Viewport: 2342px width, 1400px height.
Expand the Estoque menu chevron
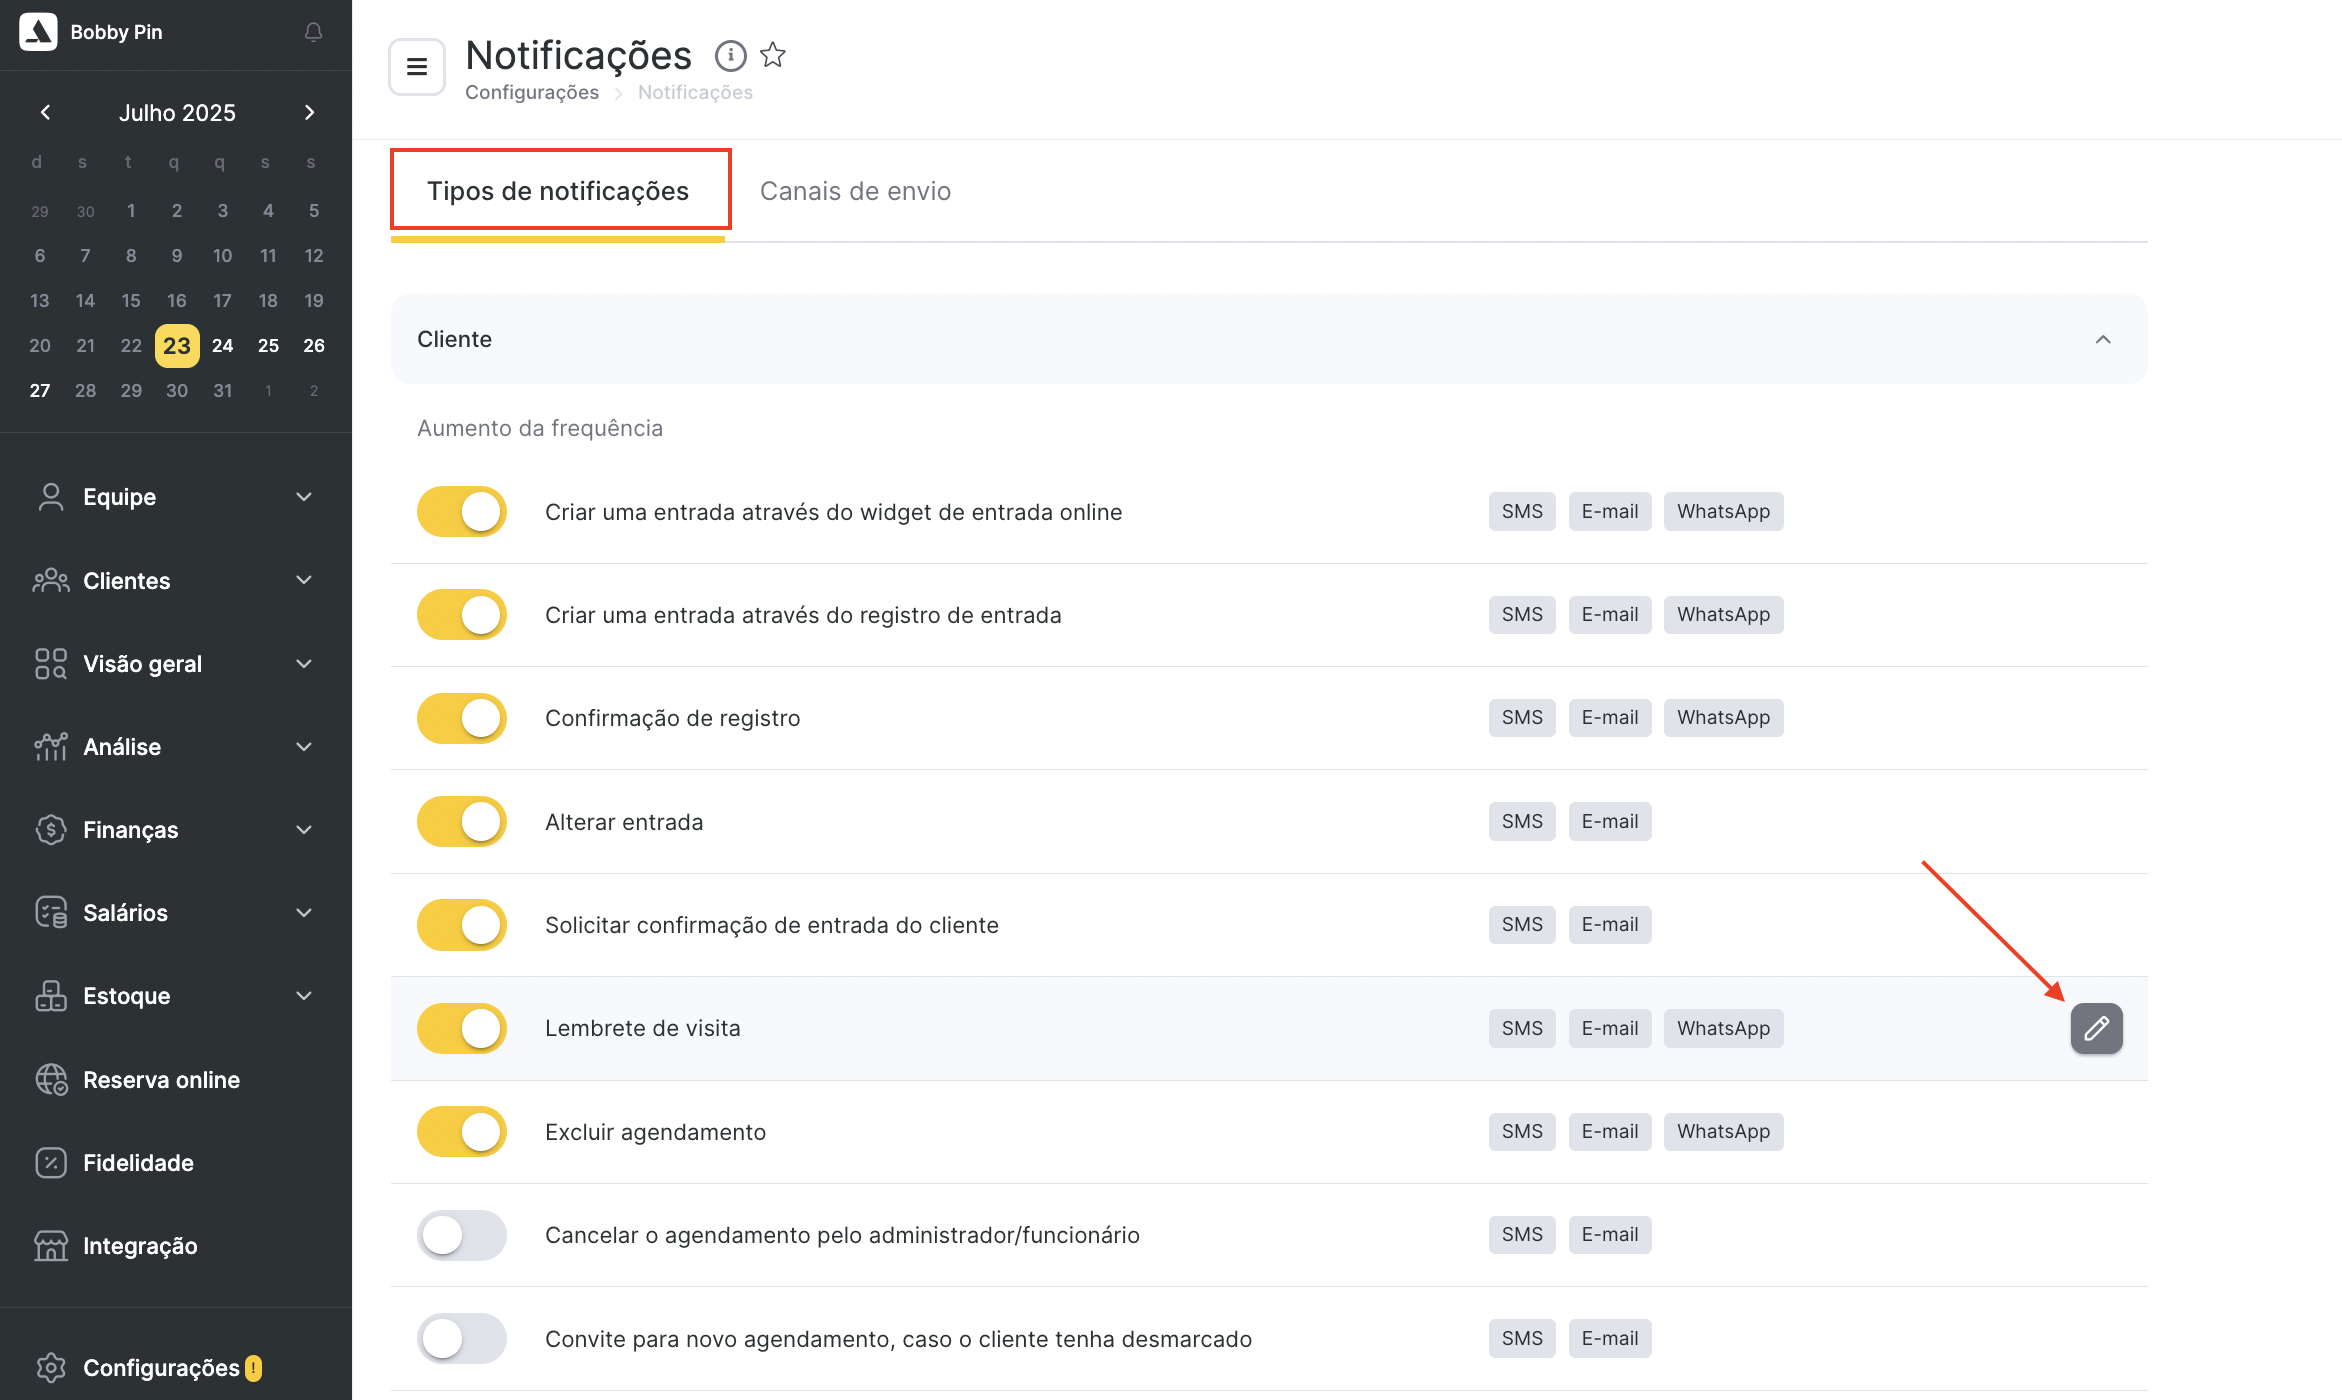click(x=304, y=995)
